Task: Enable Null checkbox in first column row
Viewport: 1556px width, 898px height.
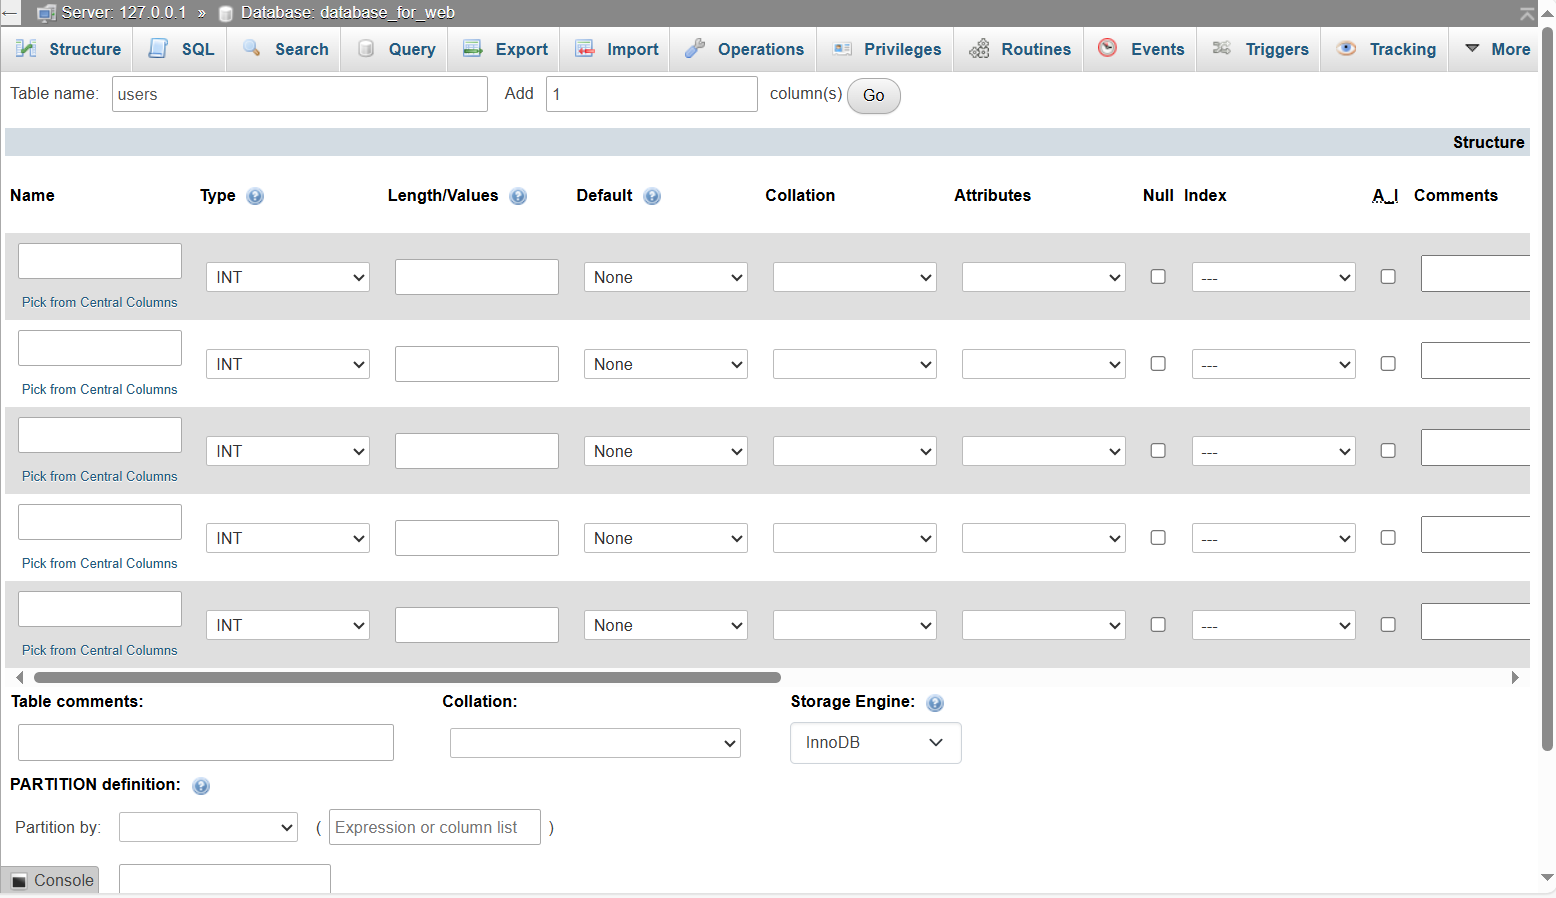Action: coord(1158,277)
